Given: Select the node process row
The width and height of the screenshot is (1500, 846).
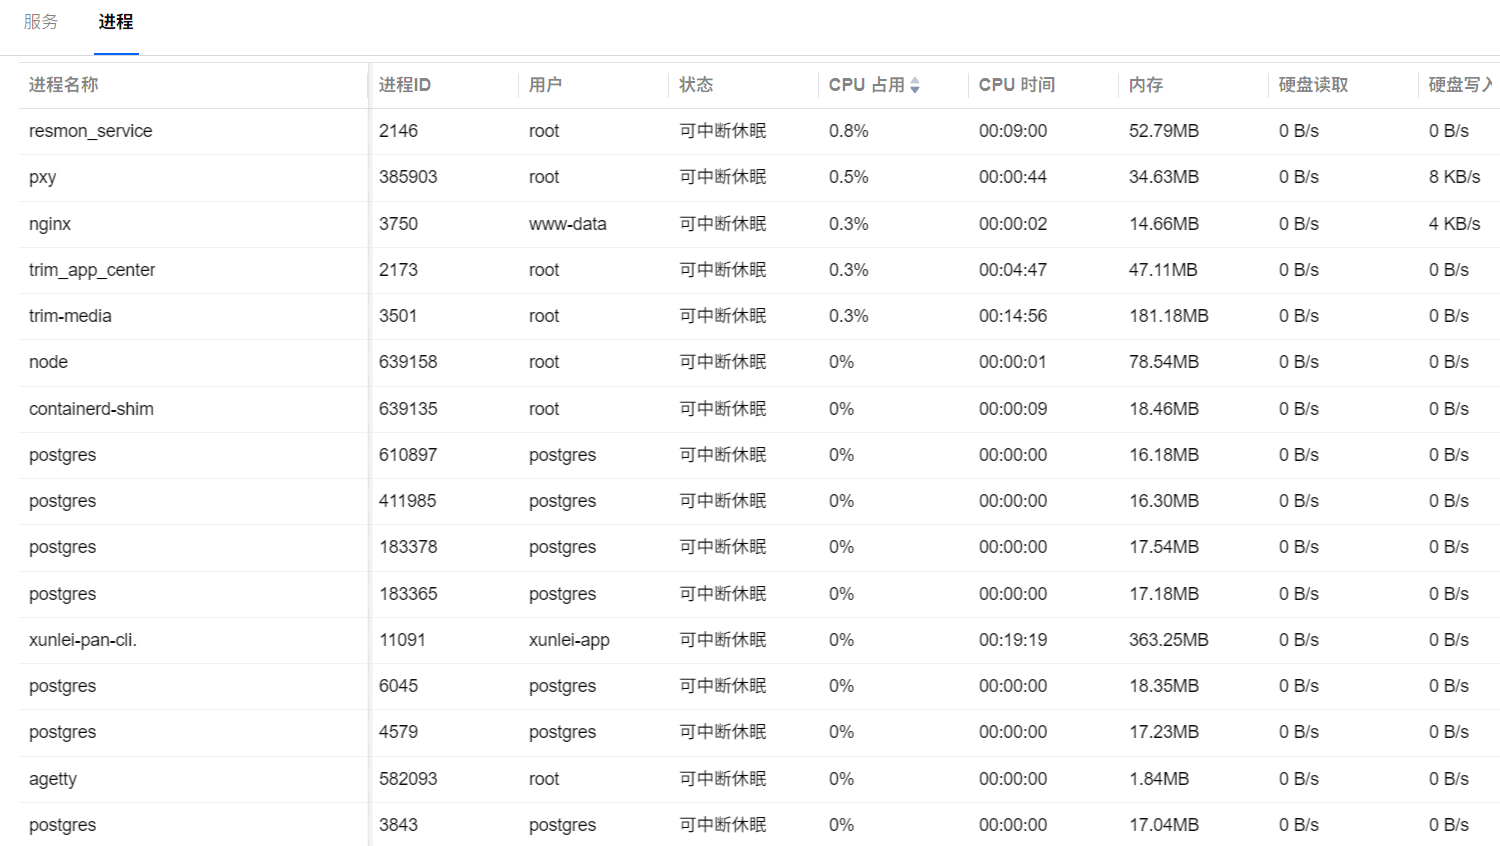Looking at the screenshot, I should [759, 362].
